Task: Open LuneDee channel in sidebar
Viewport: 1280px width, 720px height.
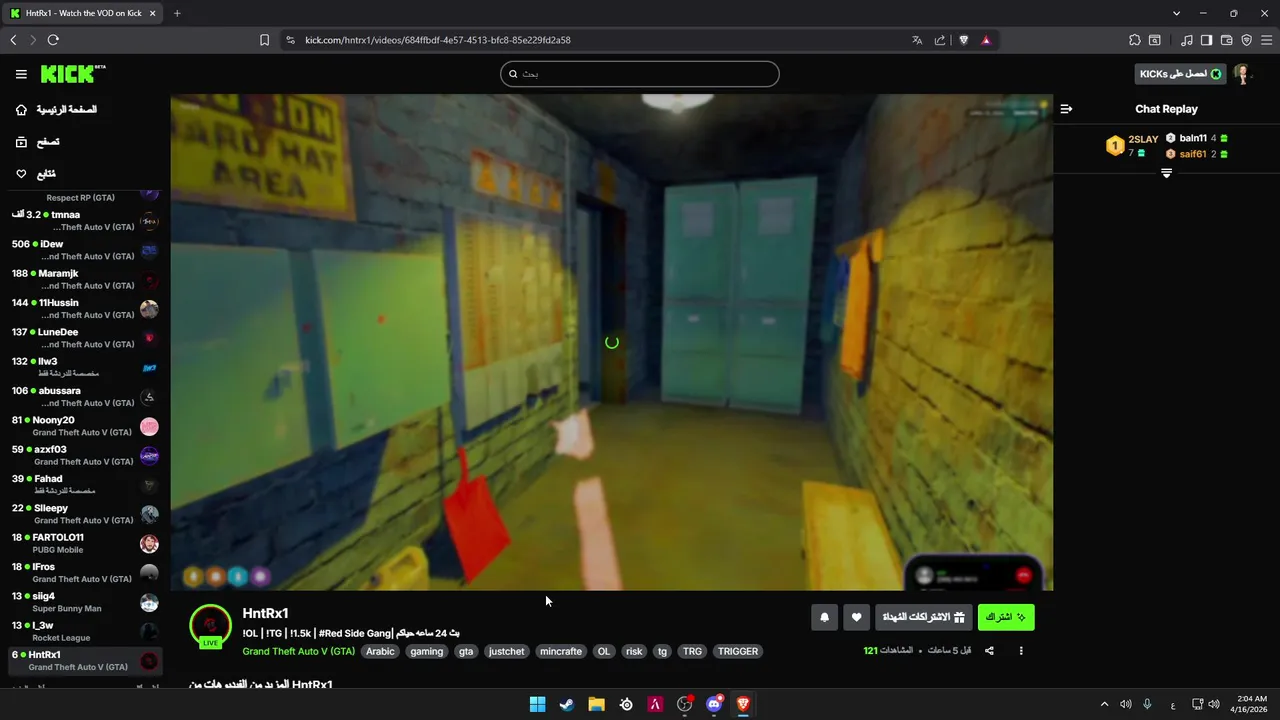Action: point(85,338)
